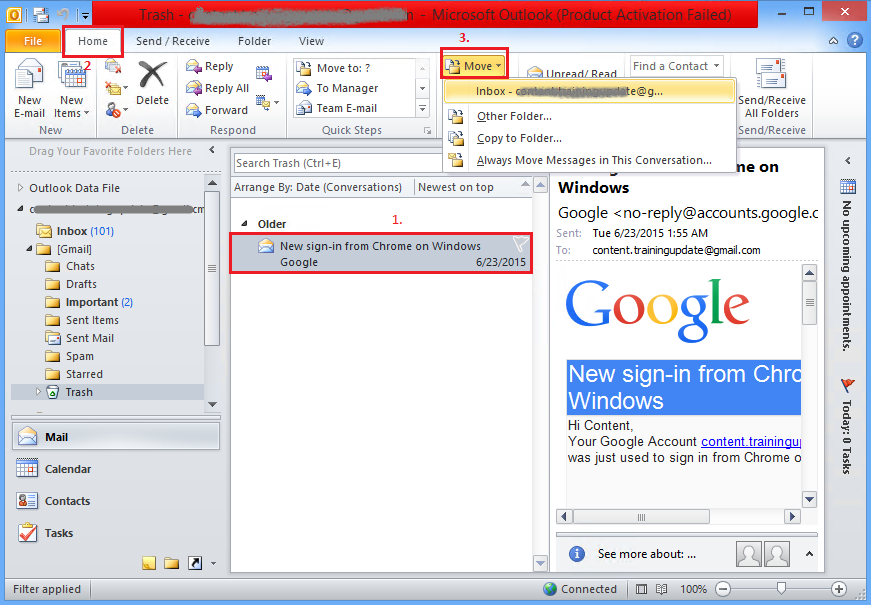
Task: Open the Sent Items folder
Action: point(92,321)
